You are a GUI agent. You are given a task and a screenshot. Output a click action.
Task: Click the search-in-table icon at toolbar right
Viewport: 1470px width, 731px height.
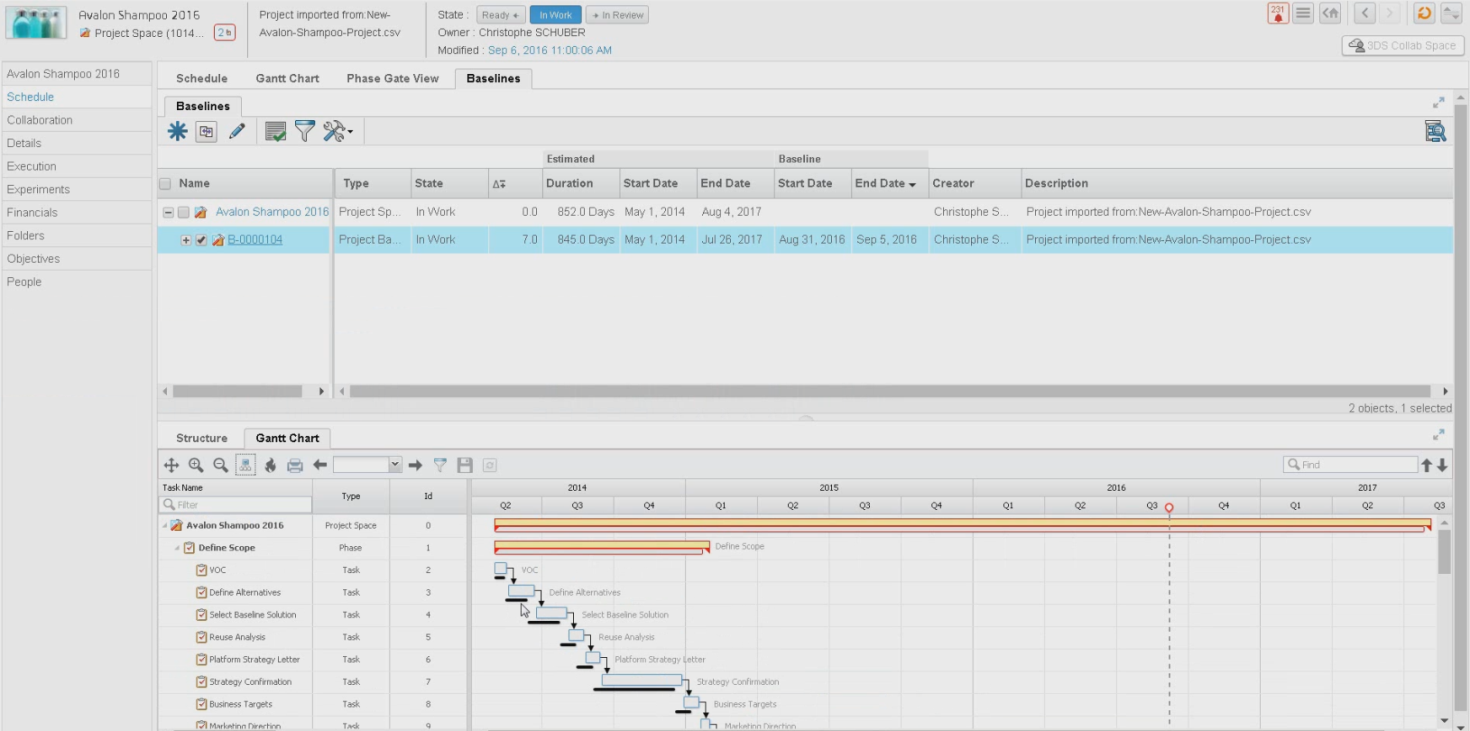click(x=1435, y=131)
